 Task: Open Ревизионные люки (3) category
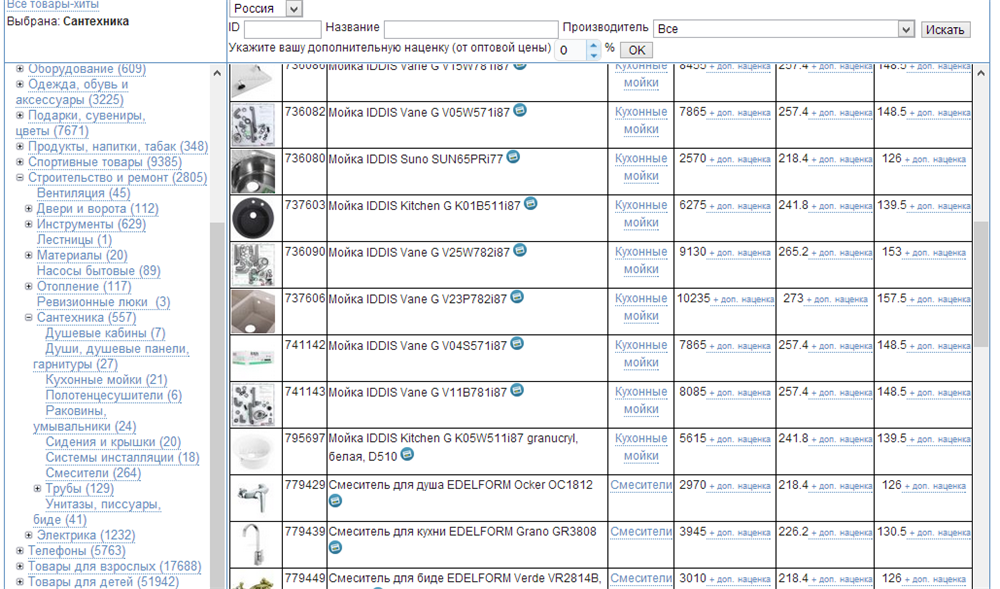pos(103,302)
